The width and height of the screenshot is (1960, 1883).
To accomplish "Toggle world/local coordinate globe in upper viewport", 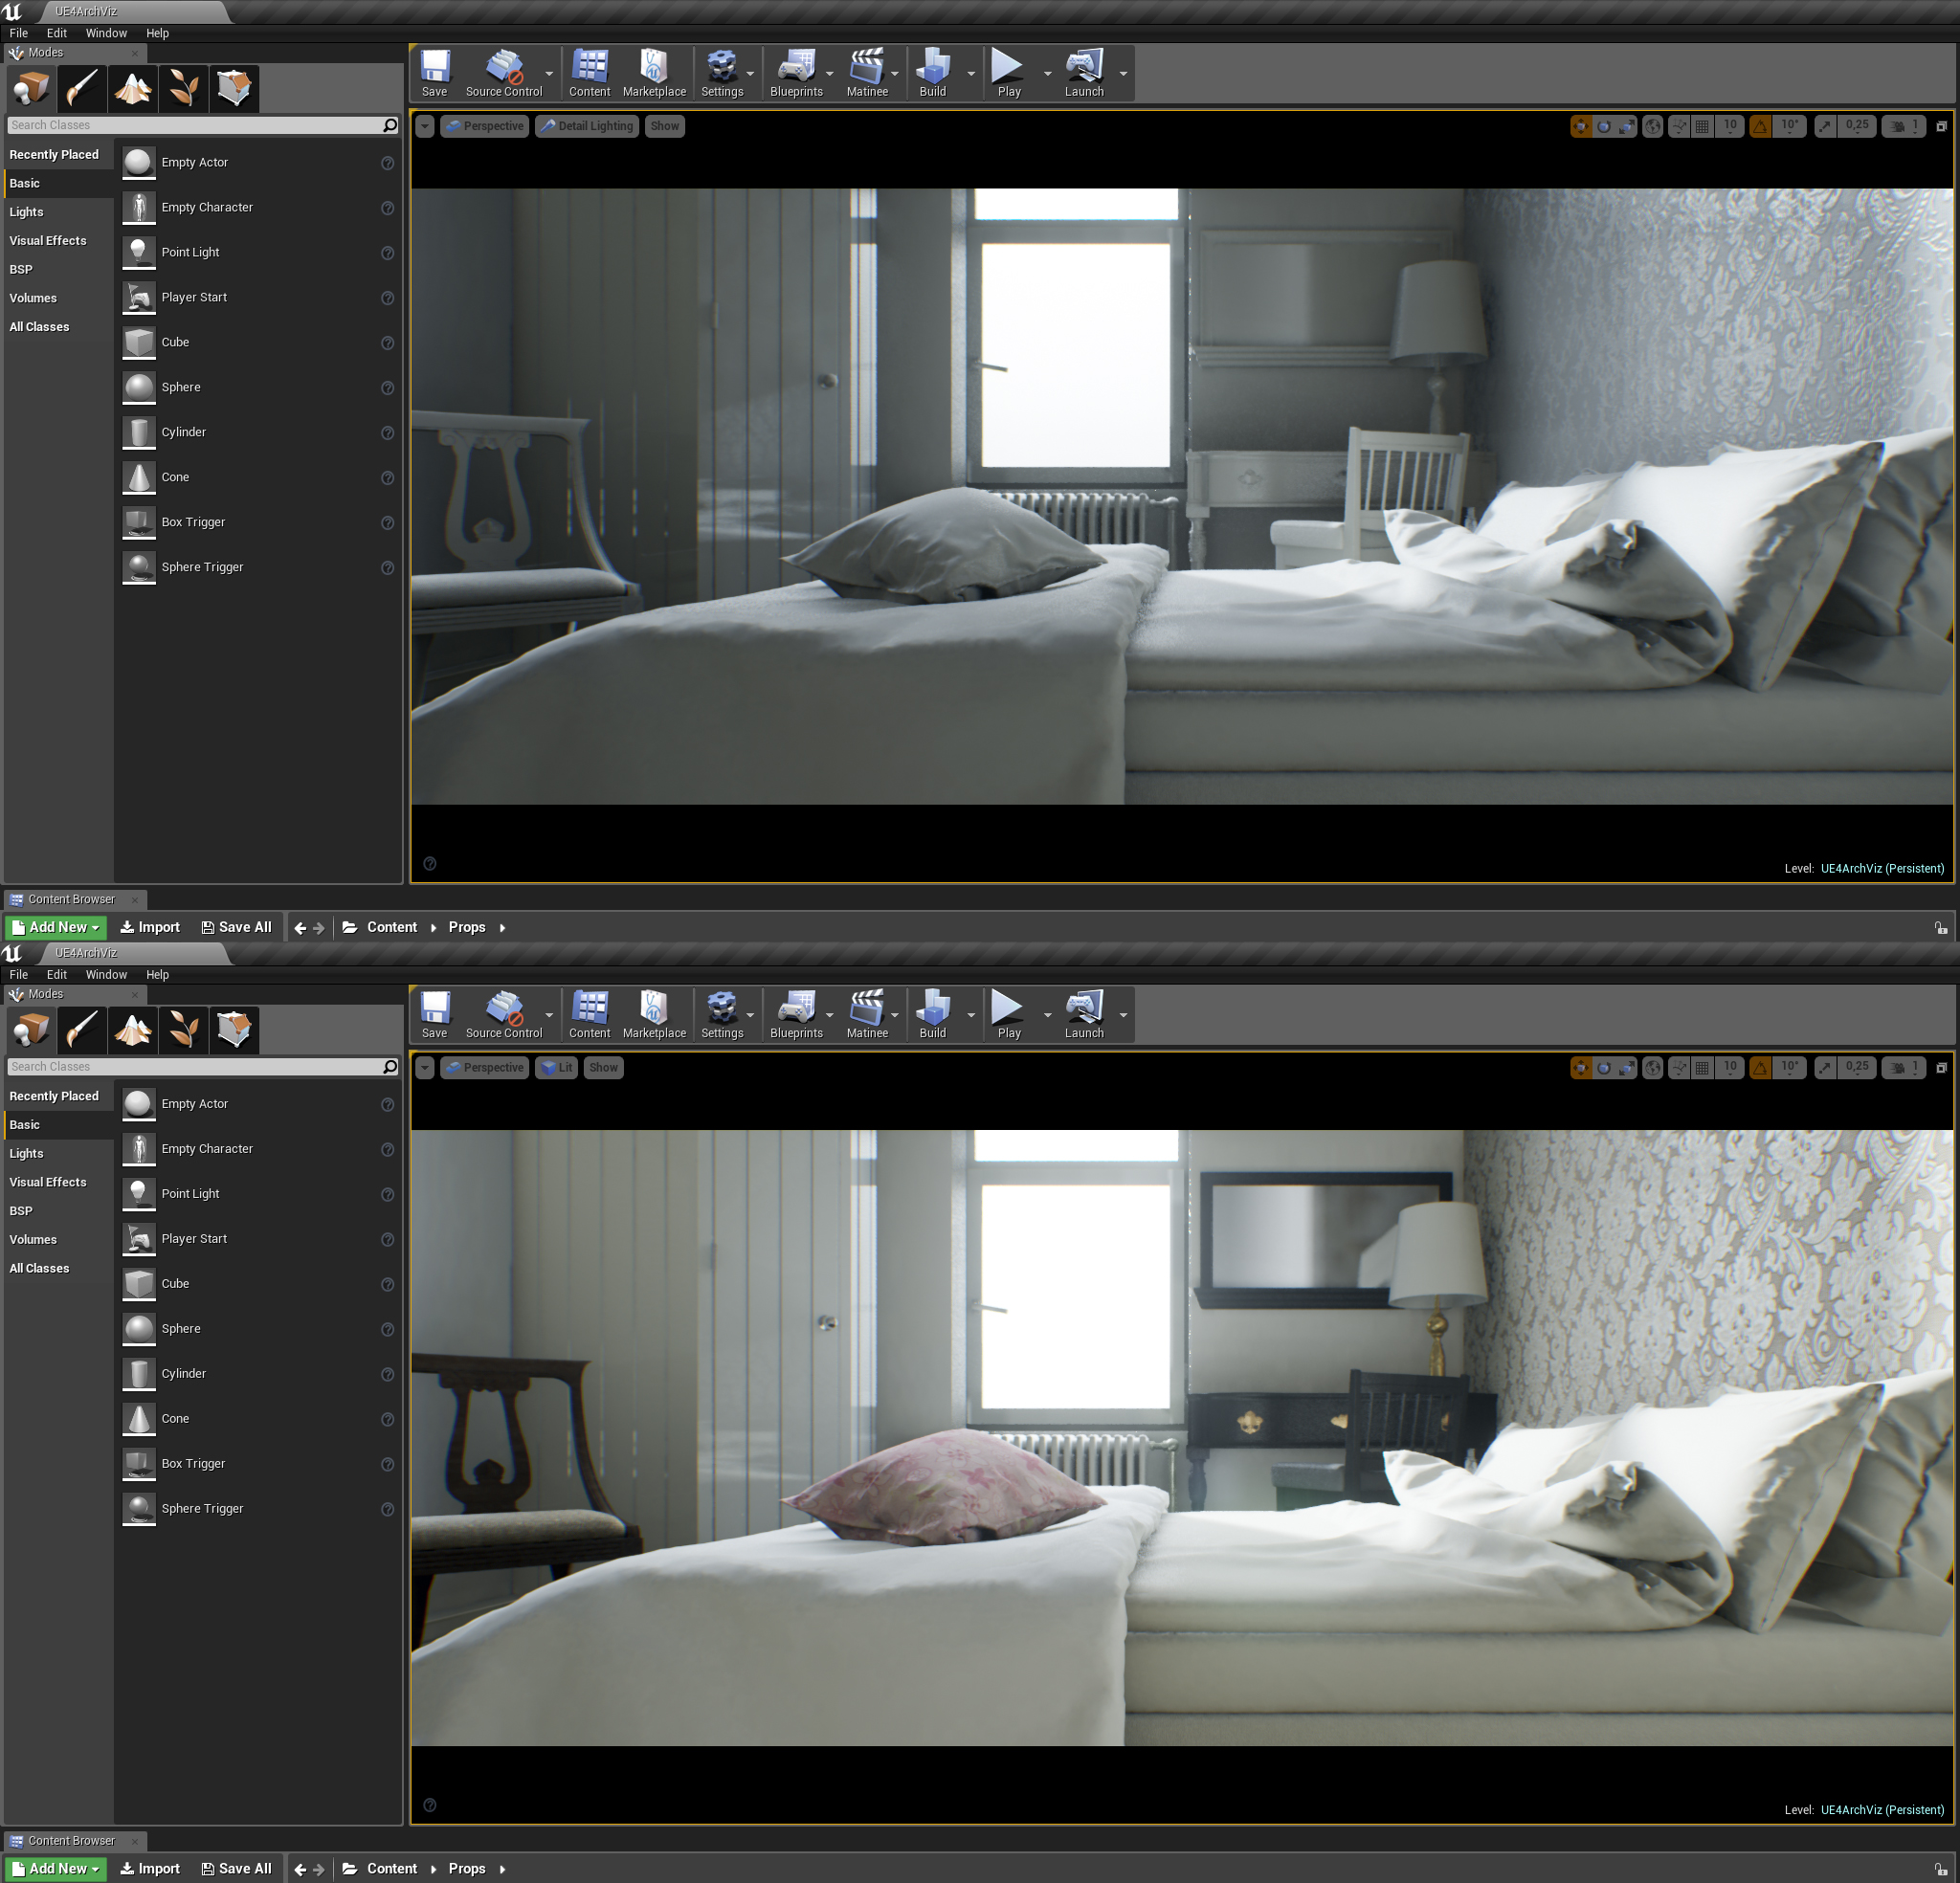I will [1653, 126].
